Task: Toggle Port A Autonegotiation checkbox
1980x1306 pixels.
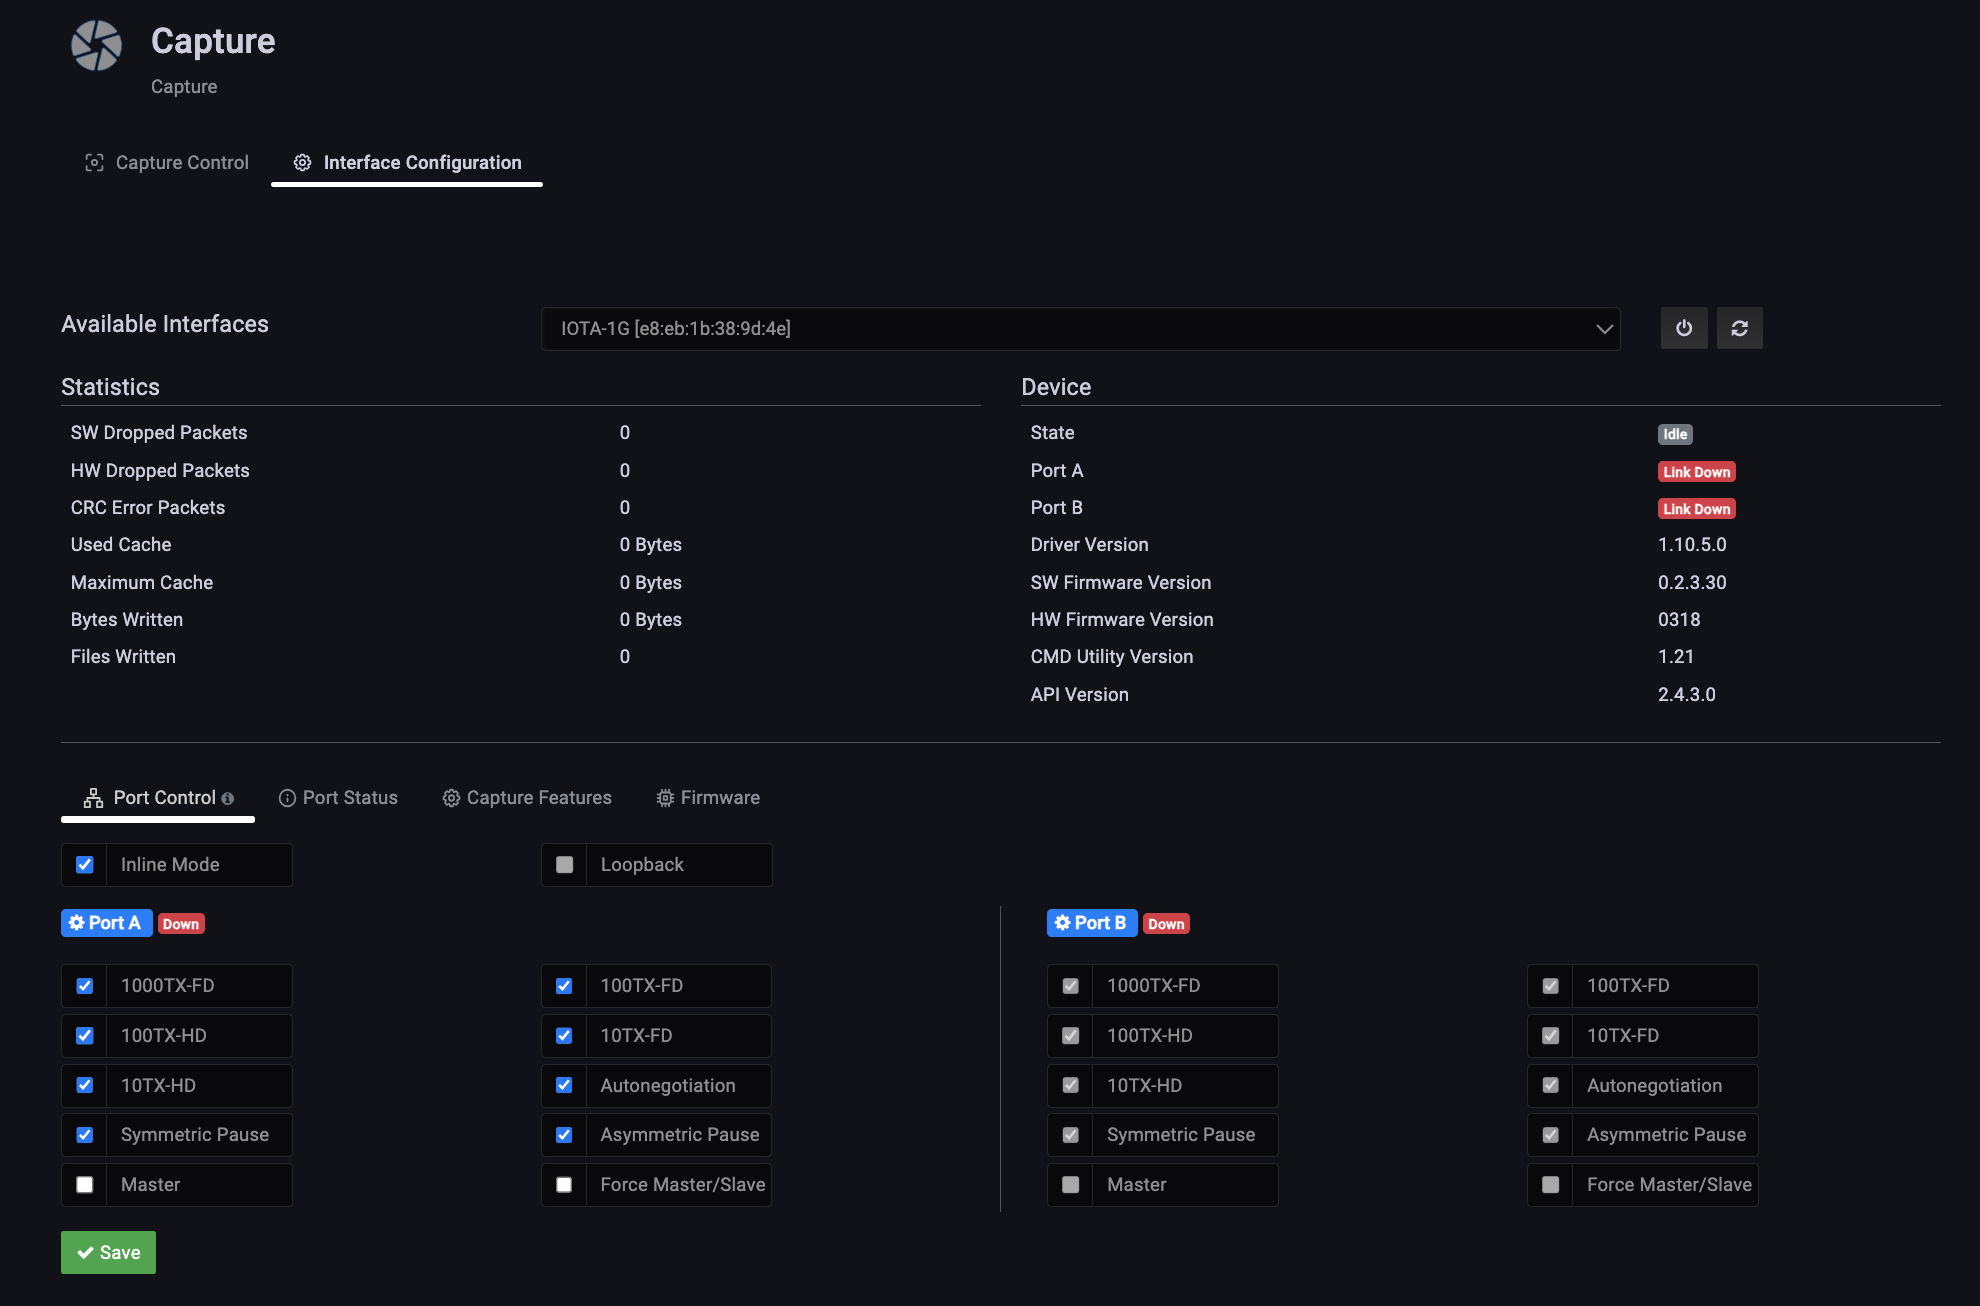Action: 564,1086
